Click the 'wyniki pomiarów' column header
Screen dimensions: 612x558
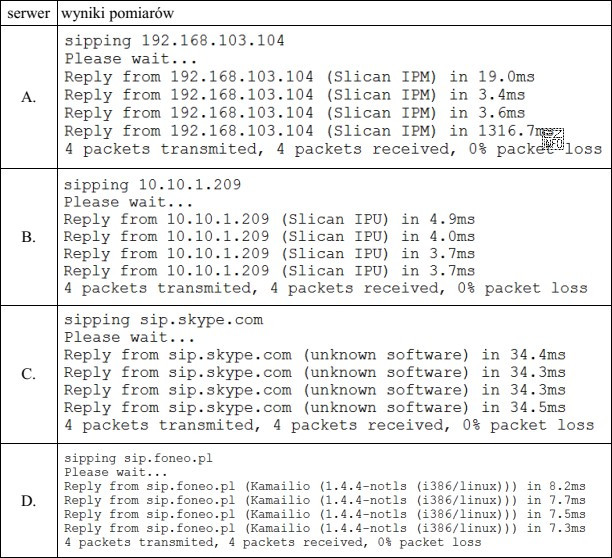[117, 14]
